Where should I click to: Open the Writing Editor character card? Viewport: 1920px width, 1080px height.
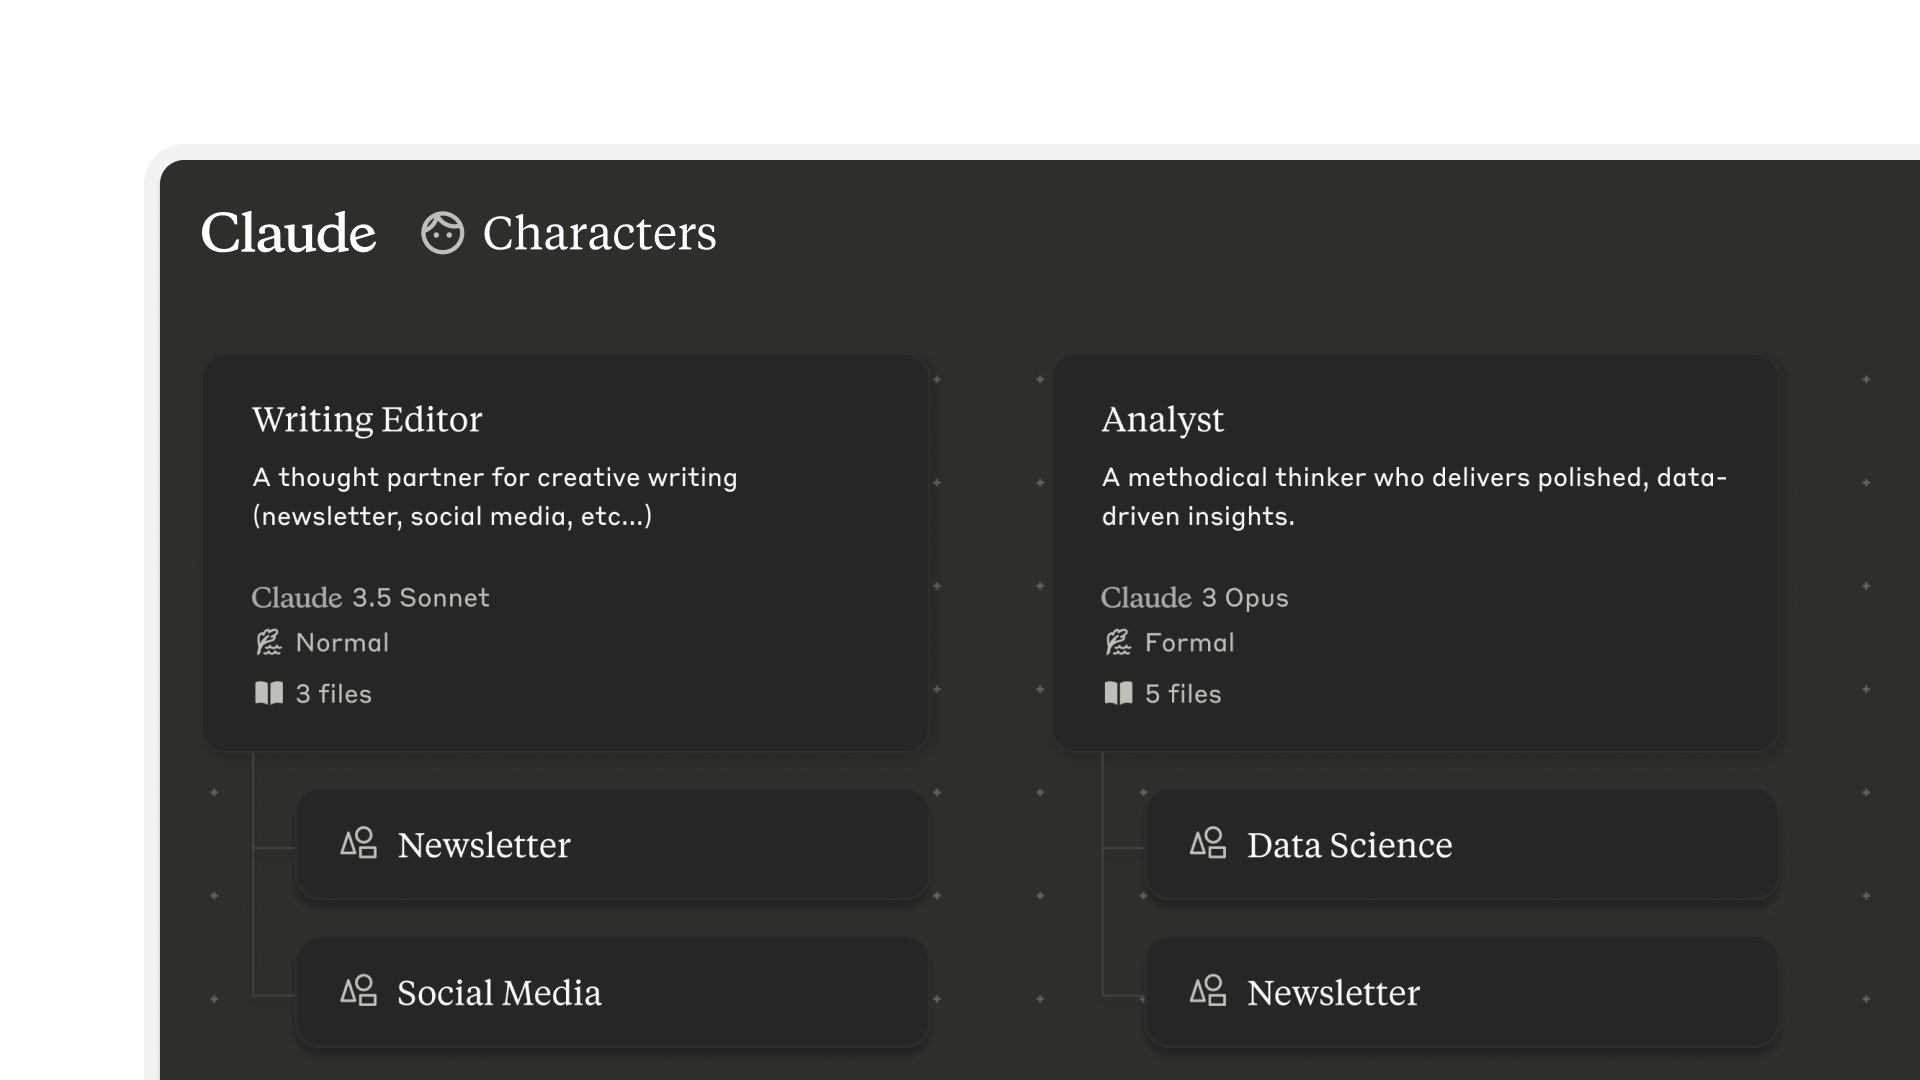[x=566, y=552]
